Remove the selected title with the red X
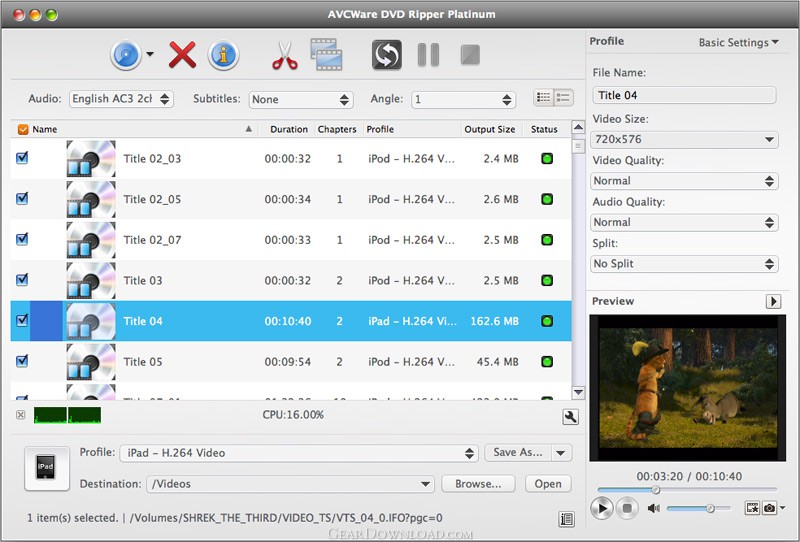Viewport: 800px width, 542px height. coord(182,55)
